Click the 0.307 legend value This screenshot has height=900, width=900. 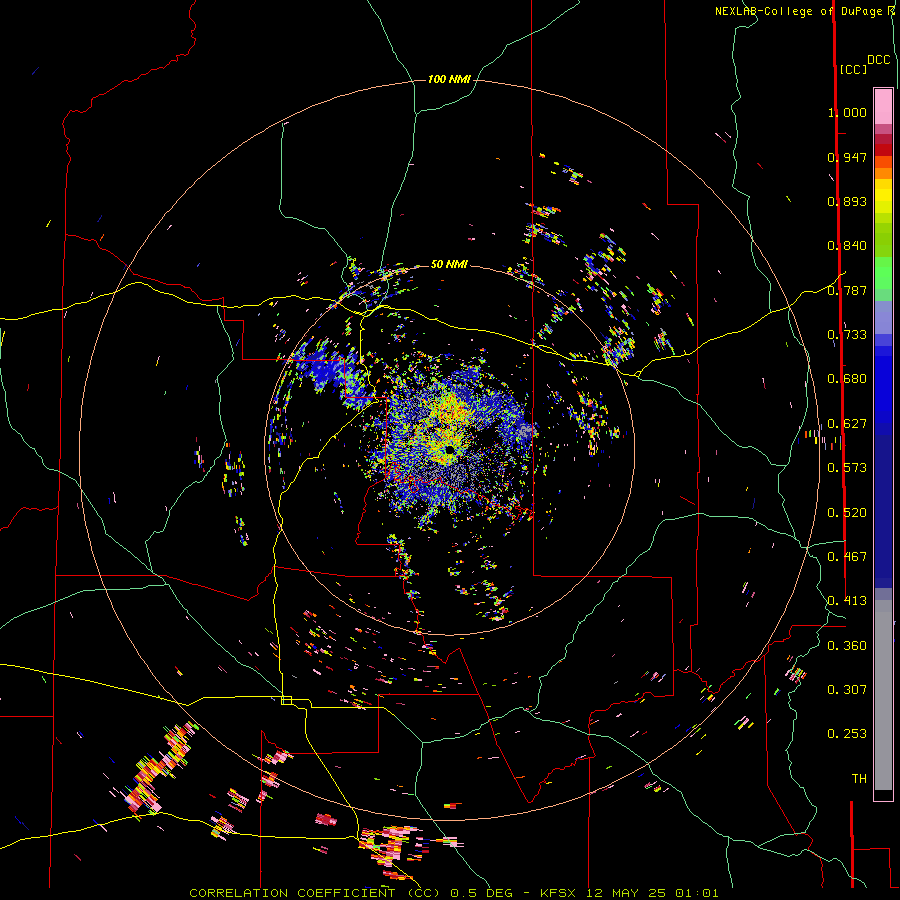[x=847, y=690]
